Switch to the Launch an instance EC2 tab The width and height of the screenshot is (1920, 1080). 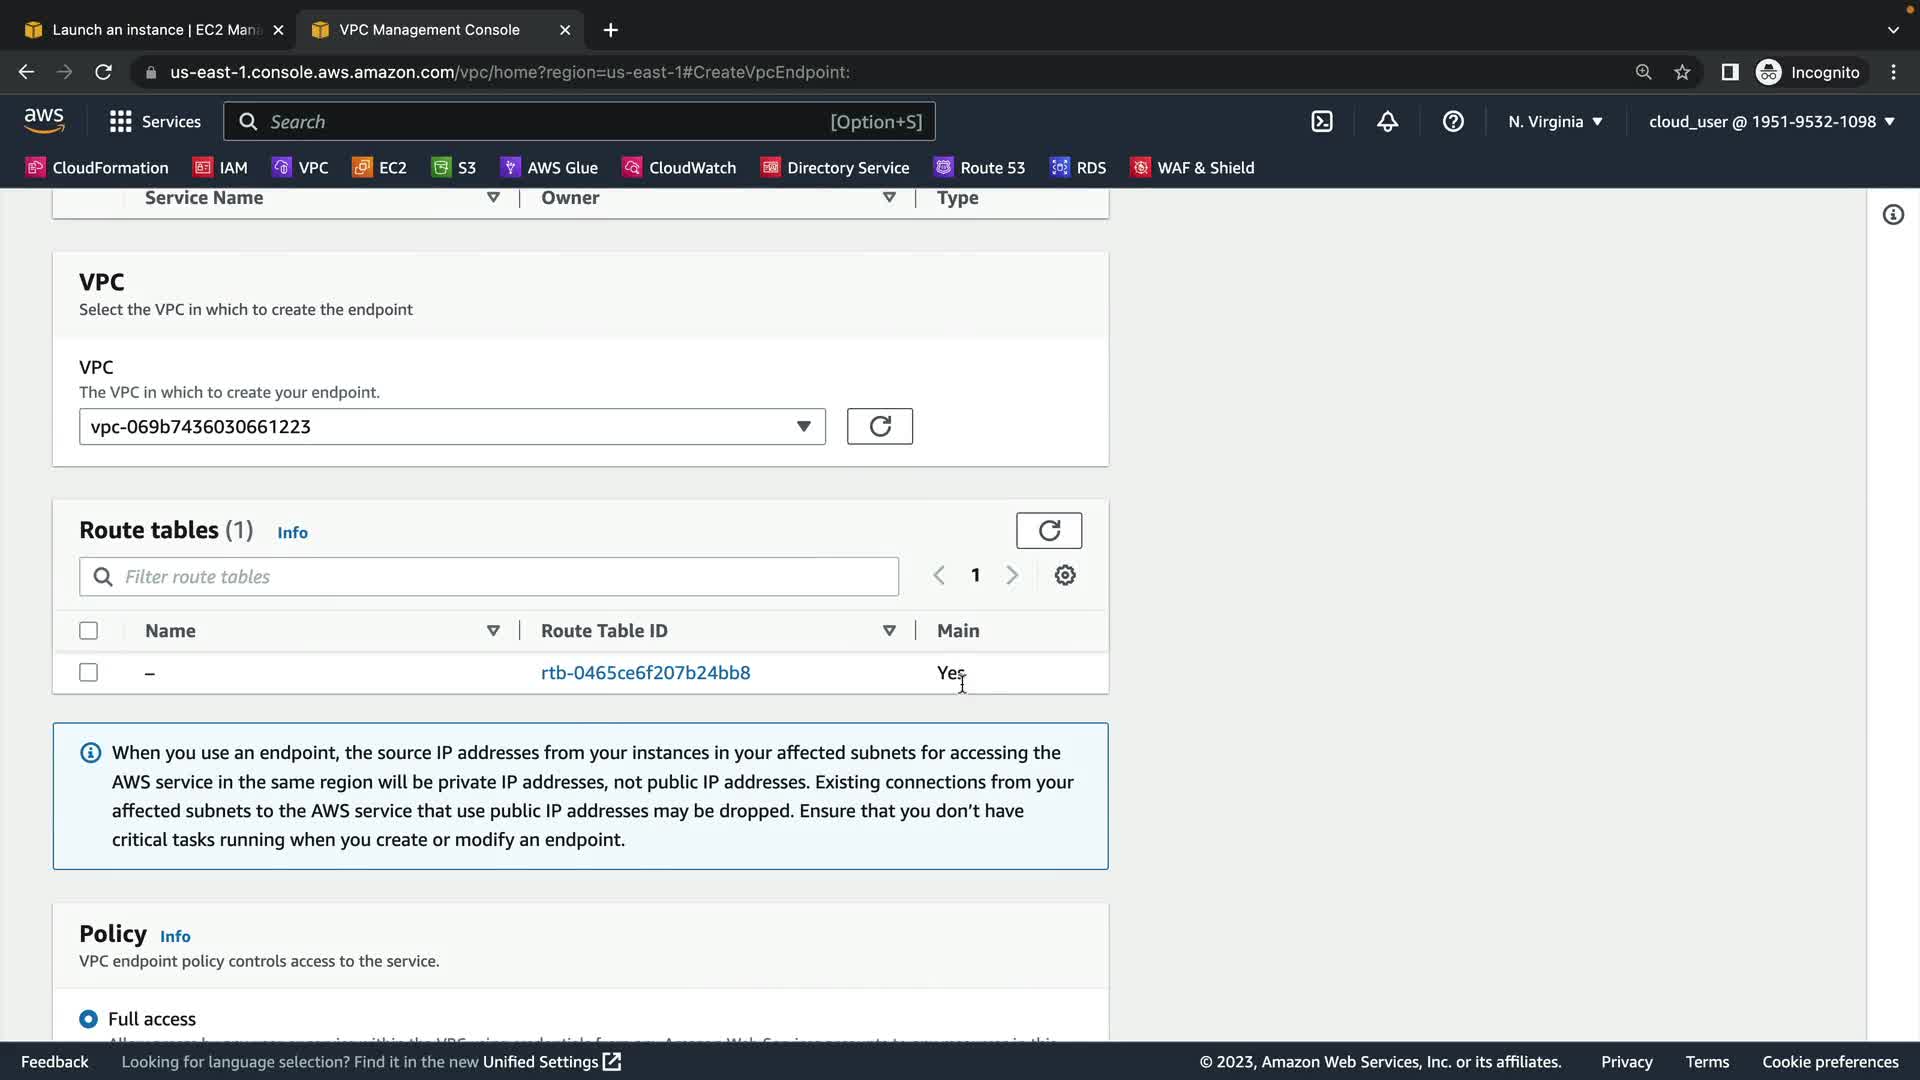[x=150, y=30]
